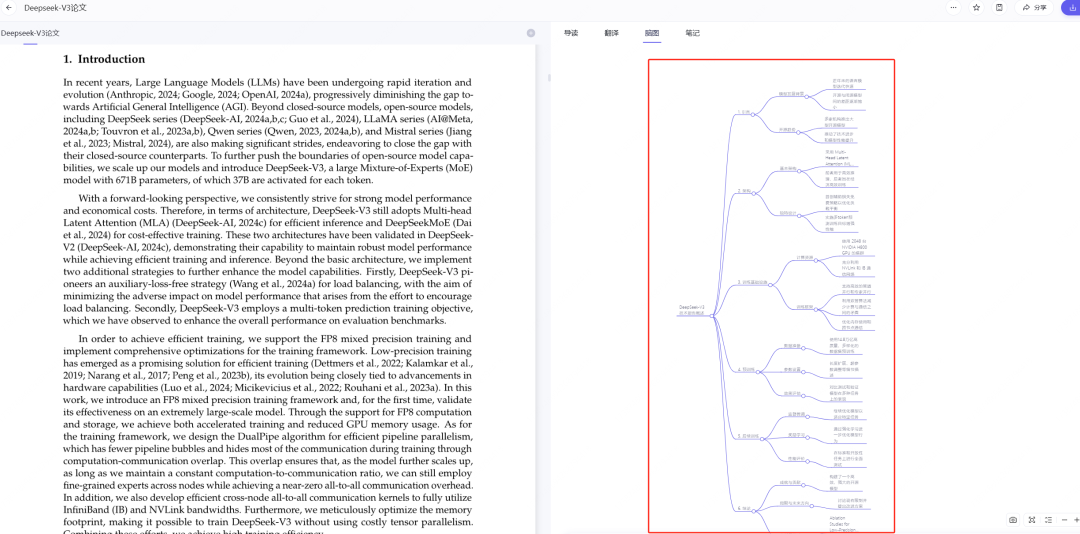The height and width of the screenshot is (534, 1080).
Task: Switch to the 笔记 tab
Action: (692, 33)
